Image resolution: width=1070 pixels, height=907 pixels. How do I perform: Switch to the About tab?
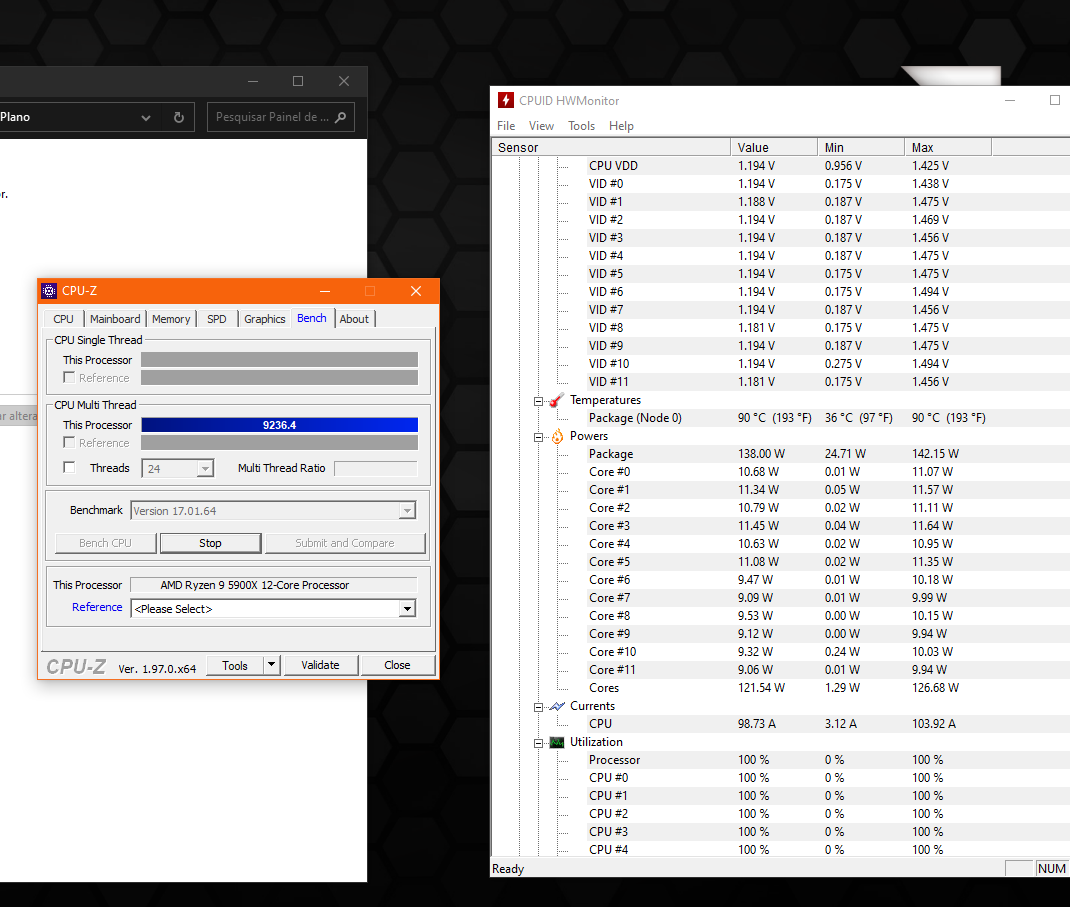coord(354,319)
